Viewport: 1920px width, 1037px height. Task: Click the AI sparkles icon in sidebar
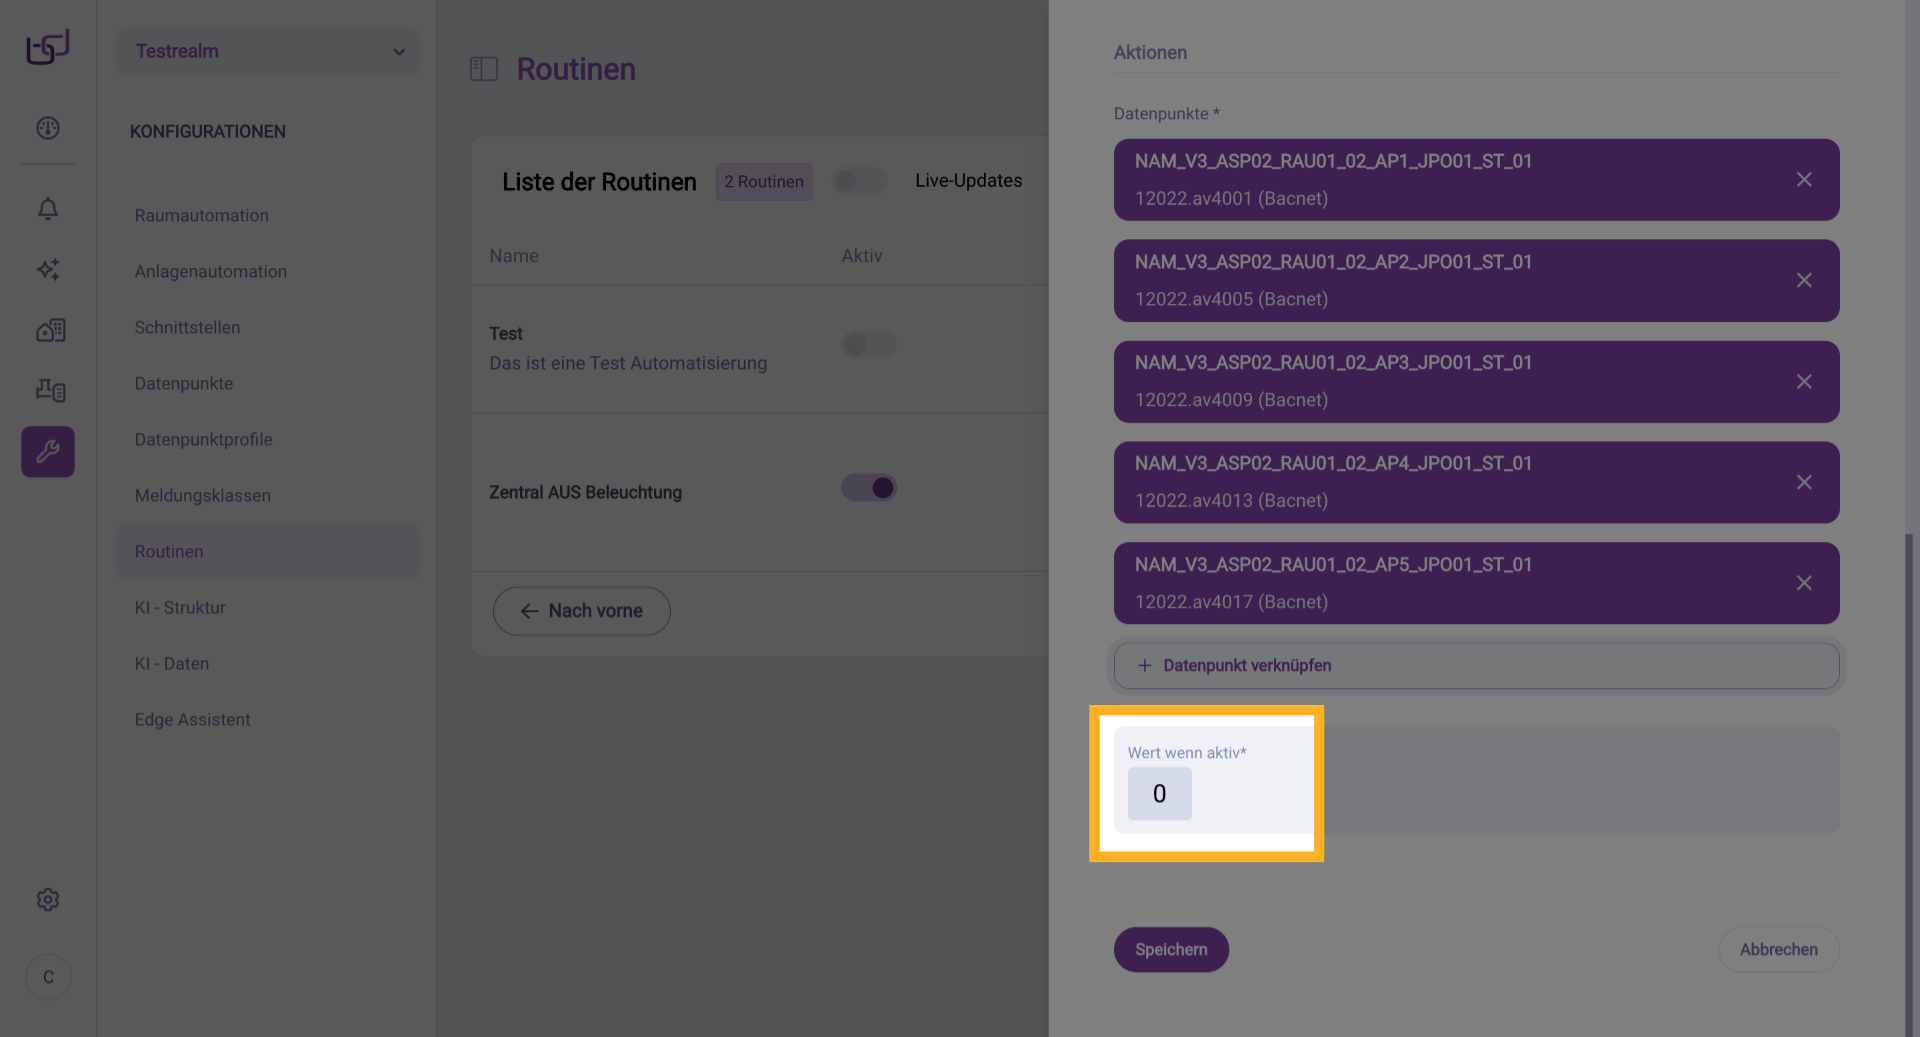48,269
